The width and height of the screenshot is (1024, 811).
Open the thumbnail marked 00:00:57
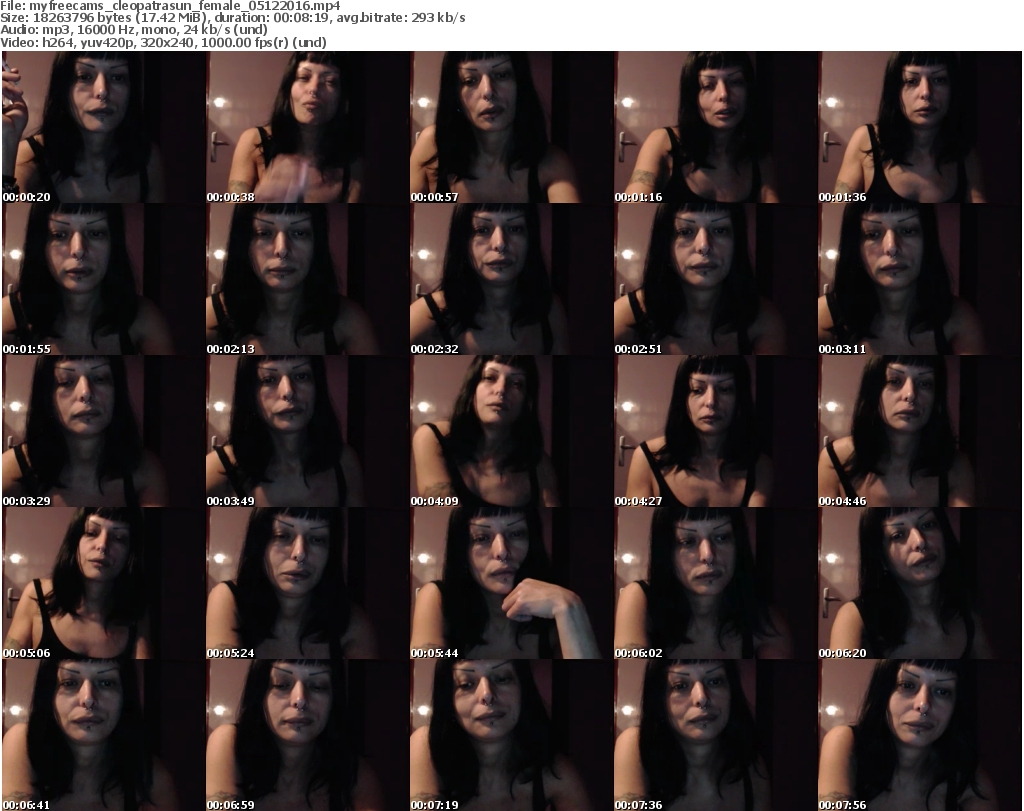509,127
